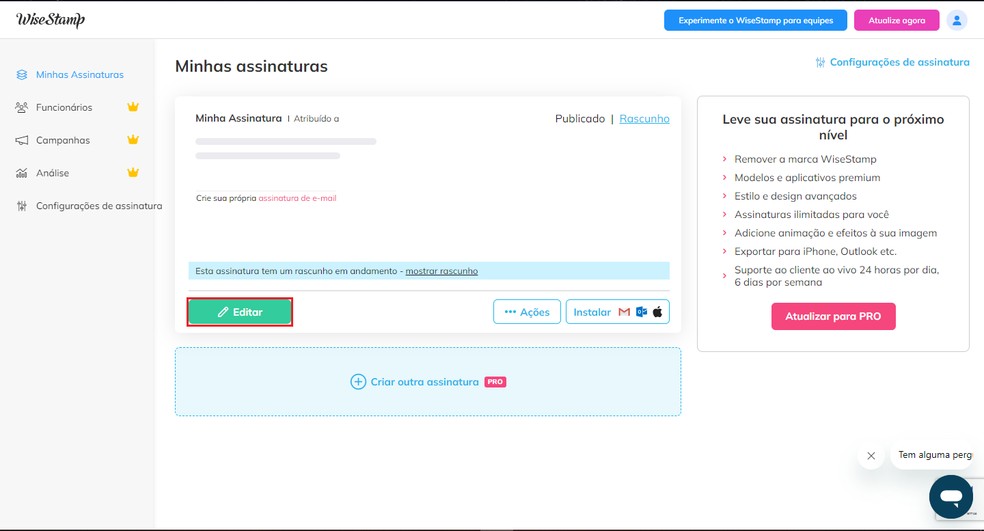The width and height of the screenshot is (984, 531).
Task: Click the Tem alguma pergunta chat message
Action: 935,455
